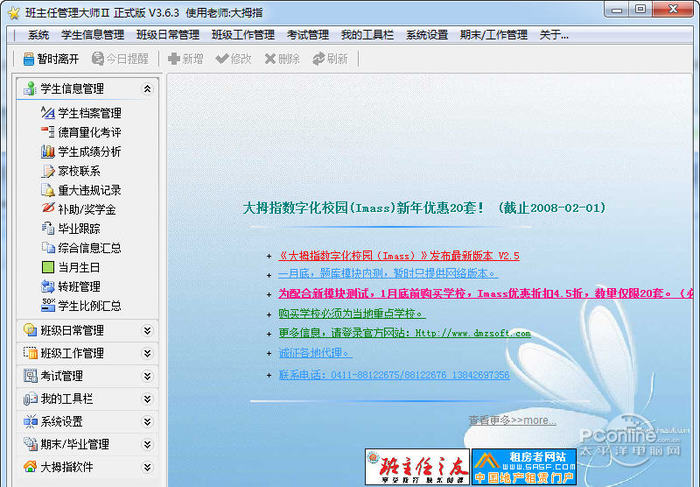Select the 转班管理 text label

79,287
